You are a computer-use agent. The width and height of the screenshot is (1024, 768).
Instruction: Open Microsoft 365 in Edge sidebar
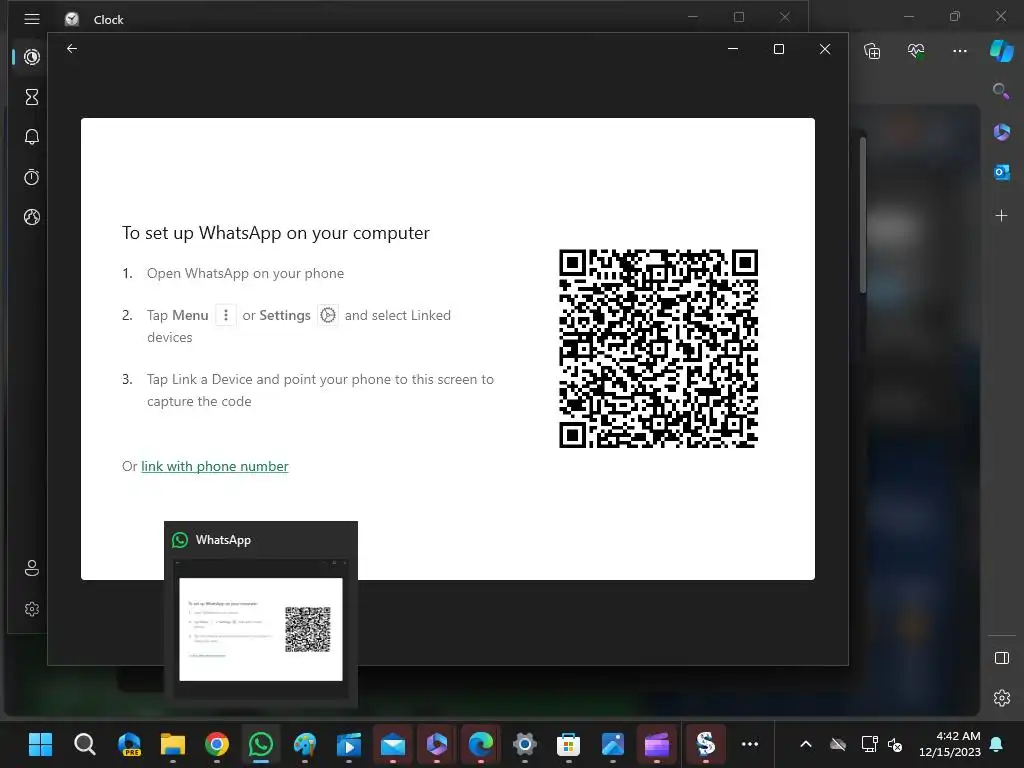click(x=1001, y=132)
